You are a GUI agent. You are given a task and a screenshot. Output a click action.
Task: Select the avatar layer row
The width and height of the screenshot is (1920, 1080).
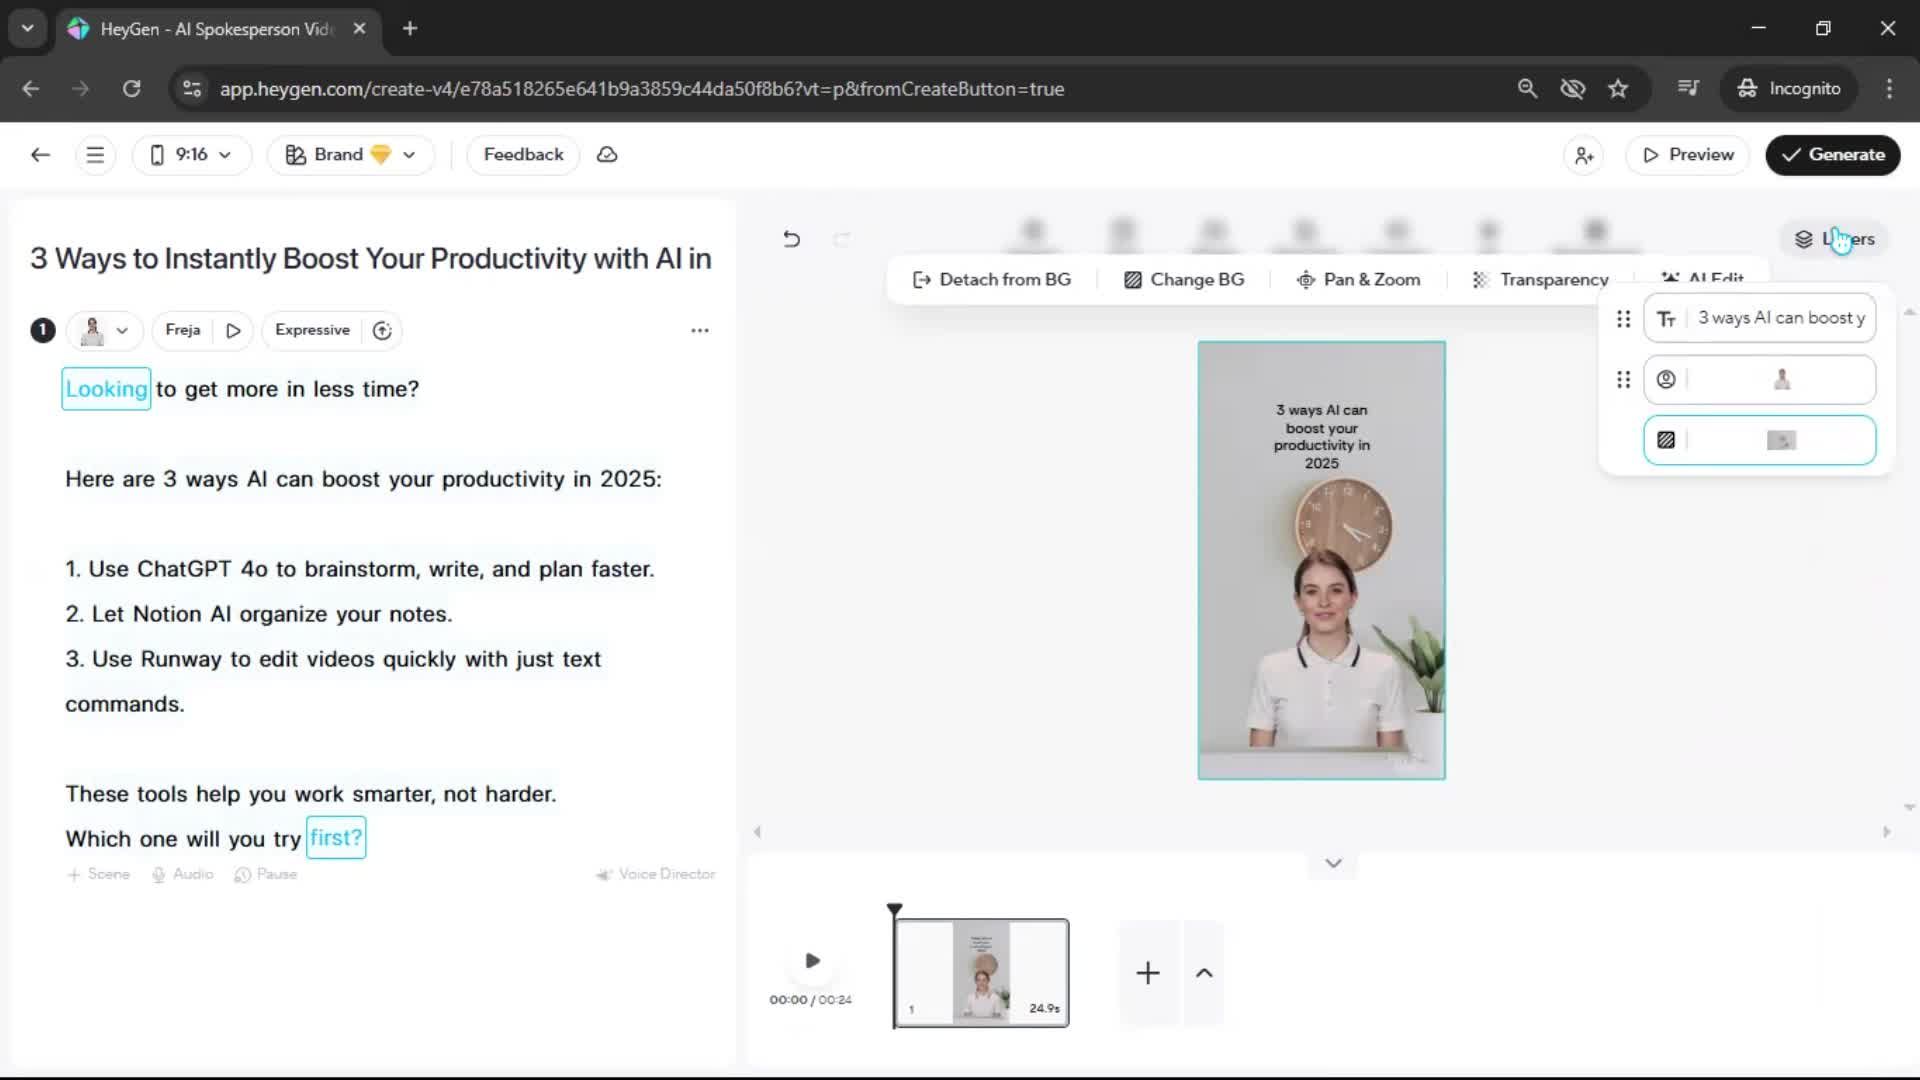point(1759,380)
